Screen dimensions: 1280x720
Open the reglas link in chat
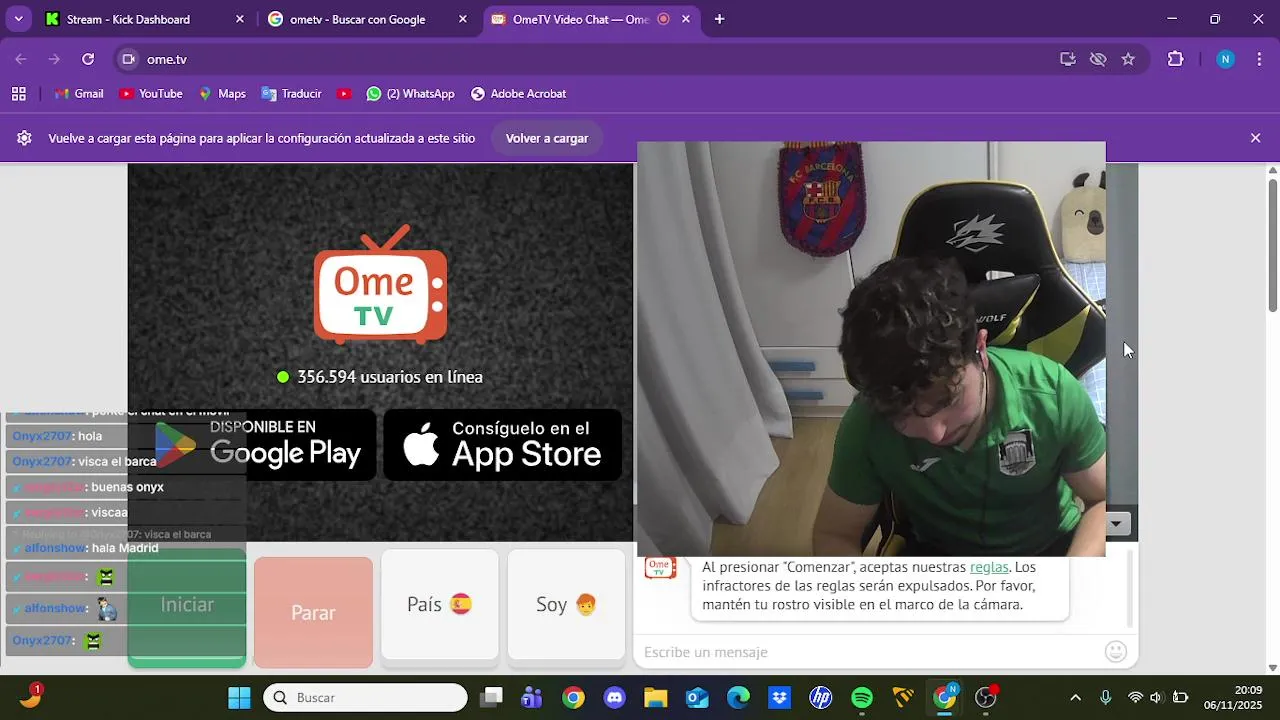[x=989, y=567]
